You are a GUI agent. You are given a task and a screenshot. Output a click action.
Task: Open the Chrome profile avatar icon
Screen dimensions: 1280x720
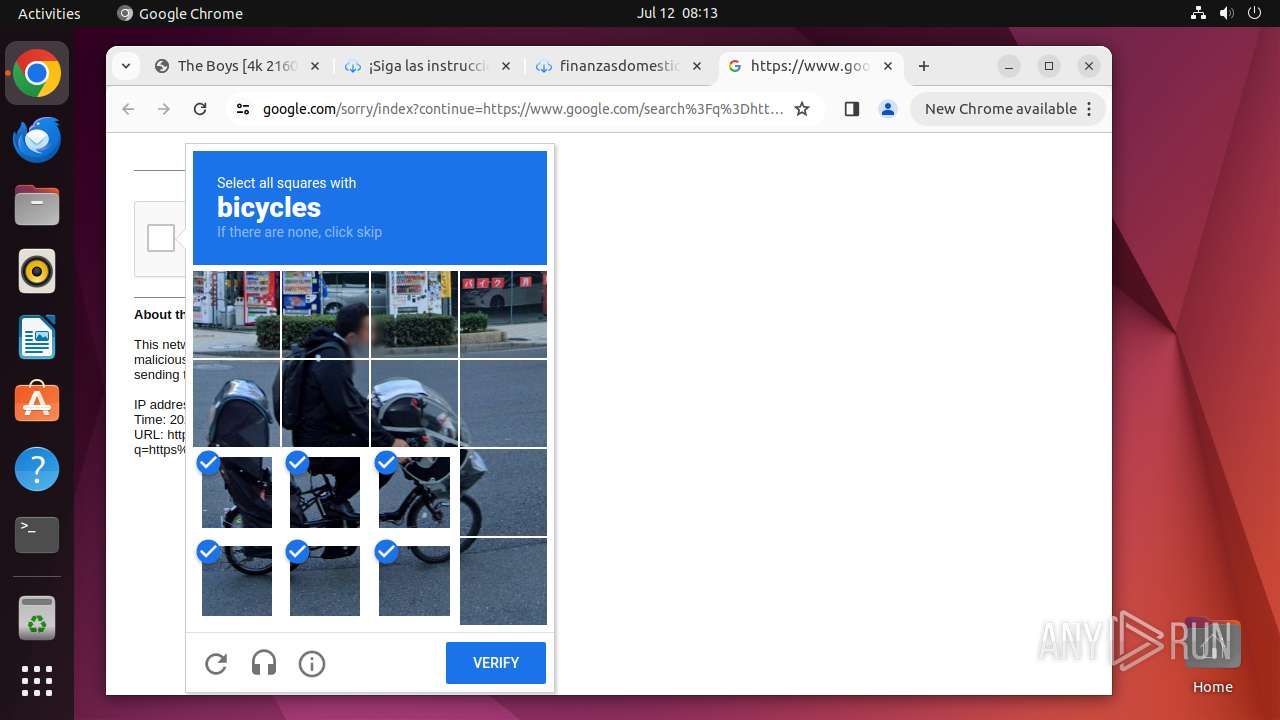coord(888,109)
